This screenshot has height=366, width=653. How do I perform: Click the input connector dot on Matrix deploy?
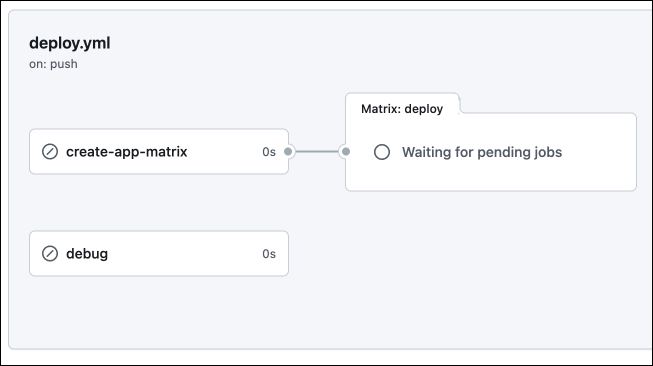point(346,152)
